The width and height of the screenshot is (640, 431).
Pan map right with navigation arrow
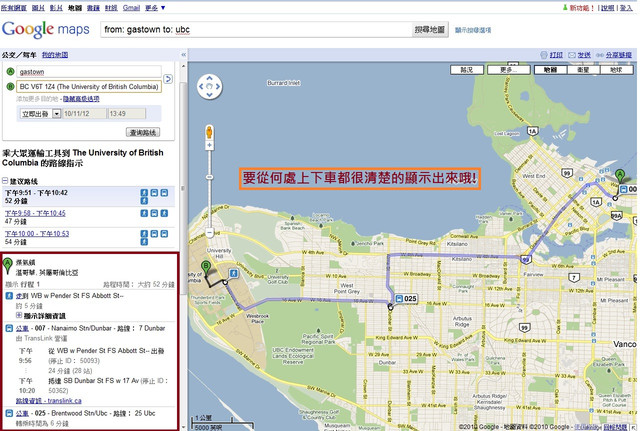218,87
